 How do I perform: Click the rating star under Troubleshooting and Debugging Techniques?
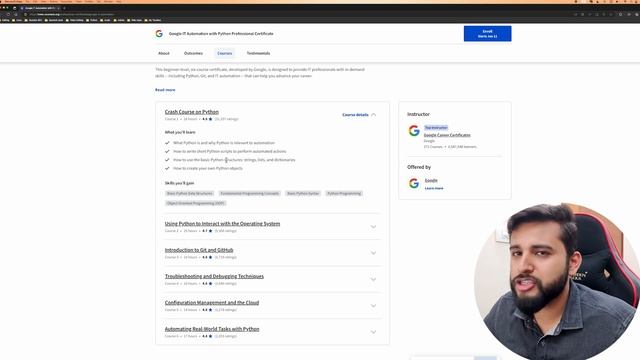pos(211,284)
